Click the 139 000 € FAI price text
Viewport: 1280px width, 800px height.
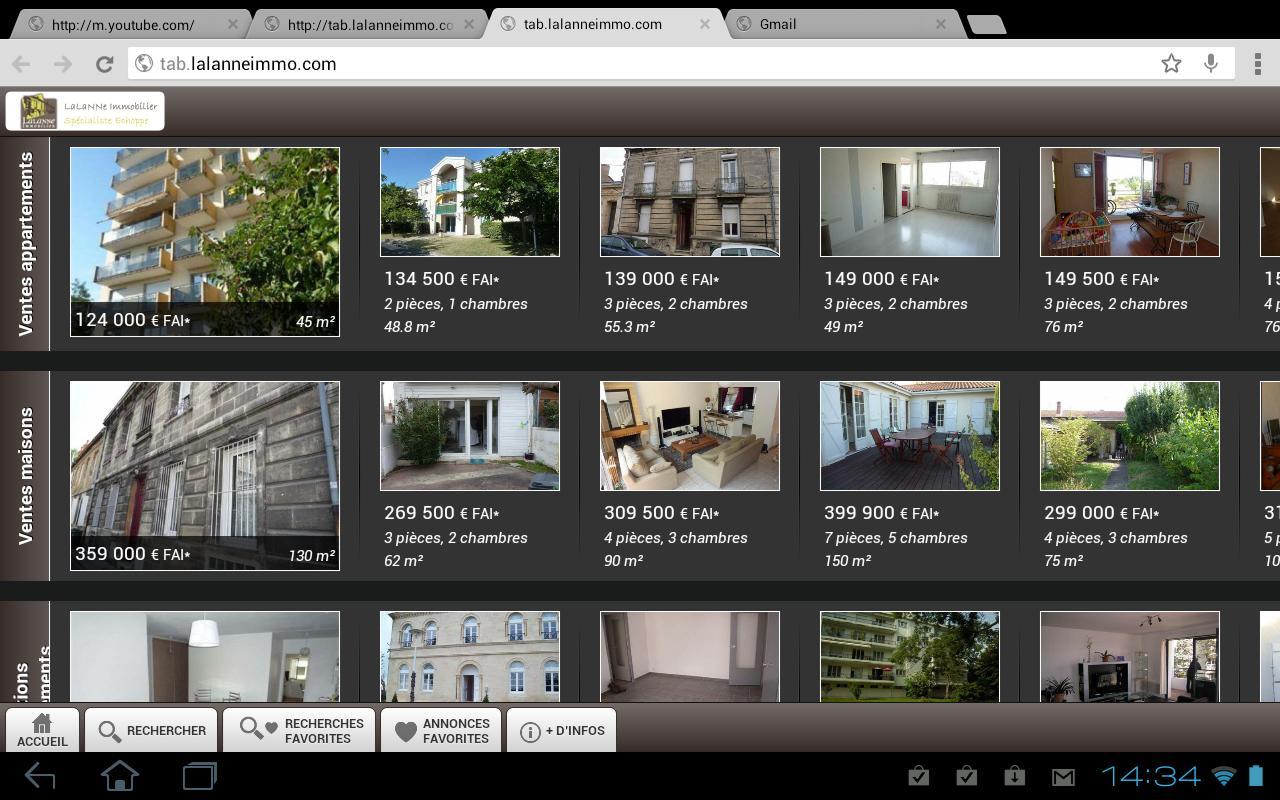click(662, 279)
